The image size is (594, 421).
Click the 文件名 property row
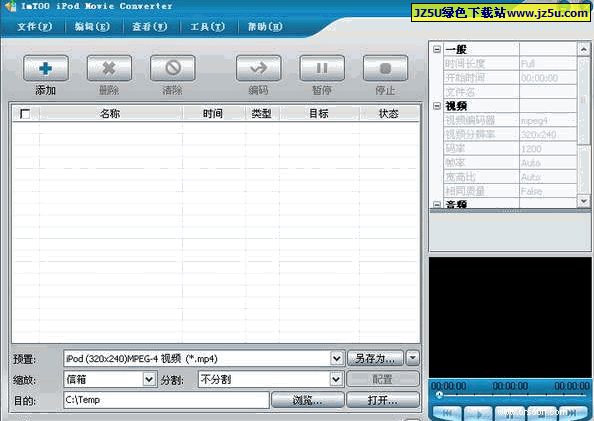tap(510, 92)
